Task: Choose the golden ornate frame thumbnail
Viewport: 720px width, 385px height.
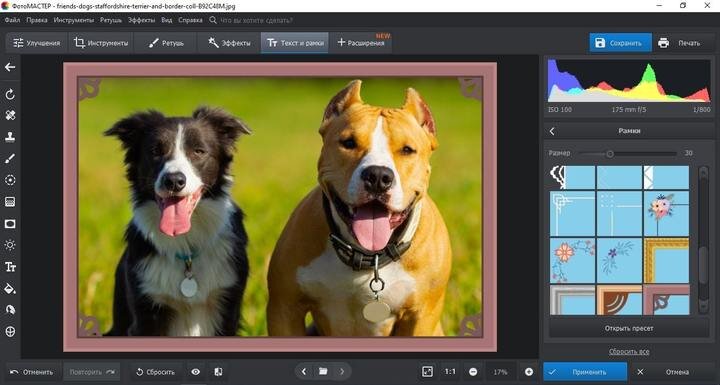Action: pyautogui.click(x=666, y=260)
